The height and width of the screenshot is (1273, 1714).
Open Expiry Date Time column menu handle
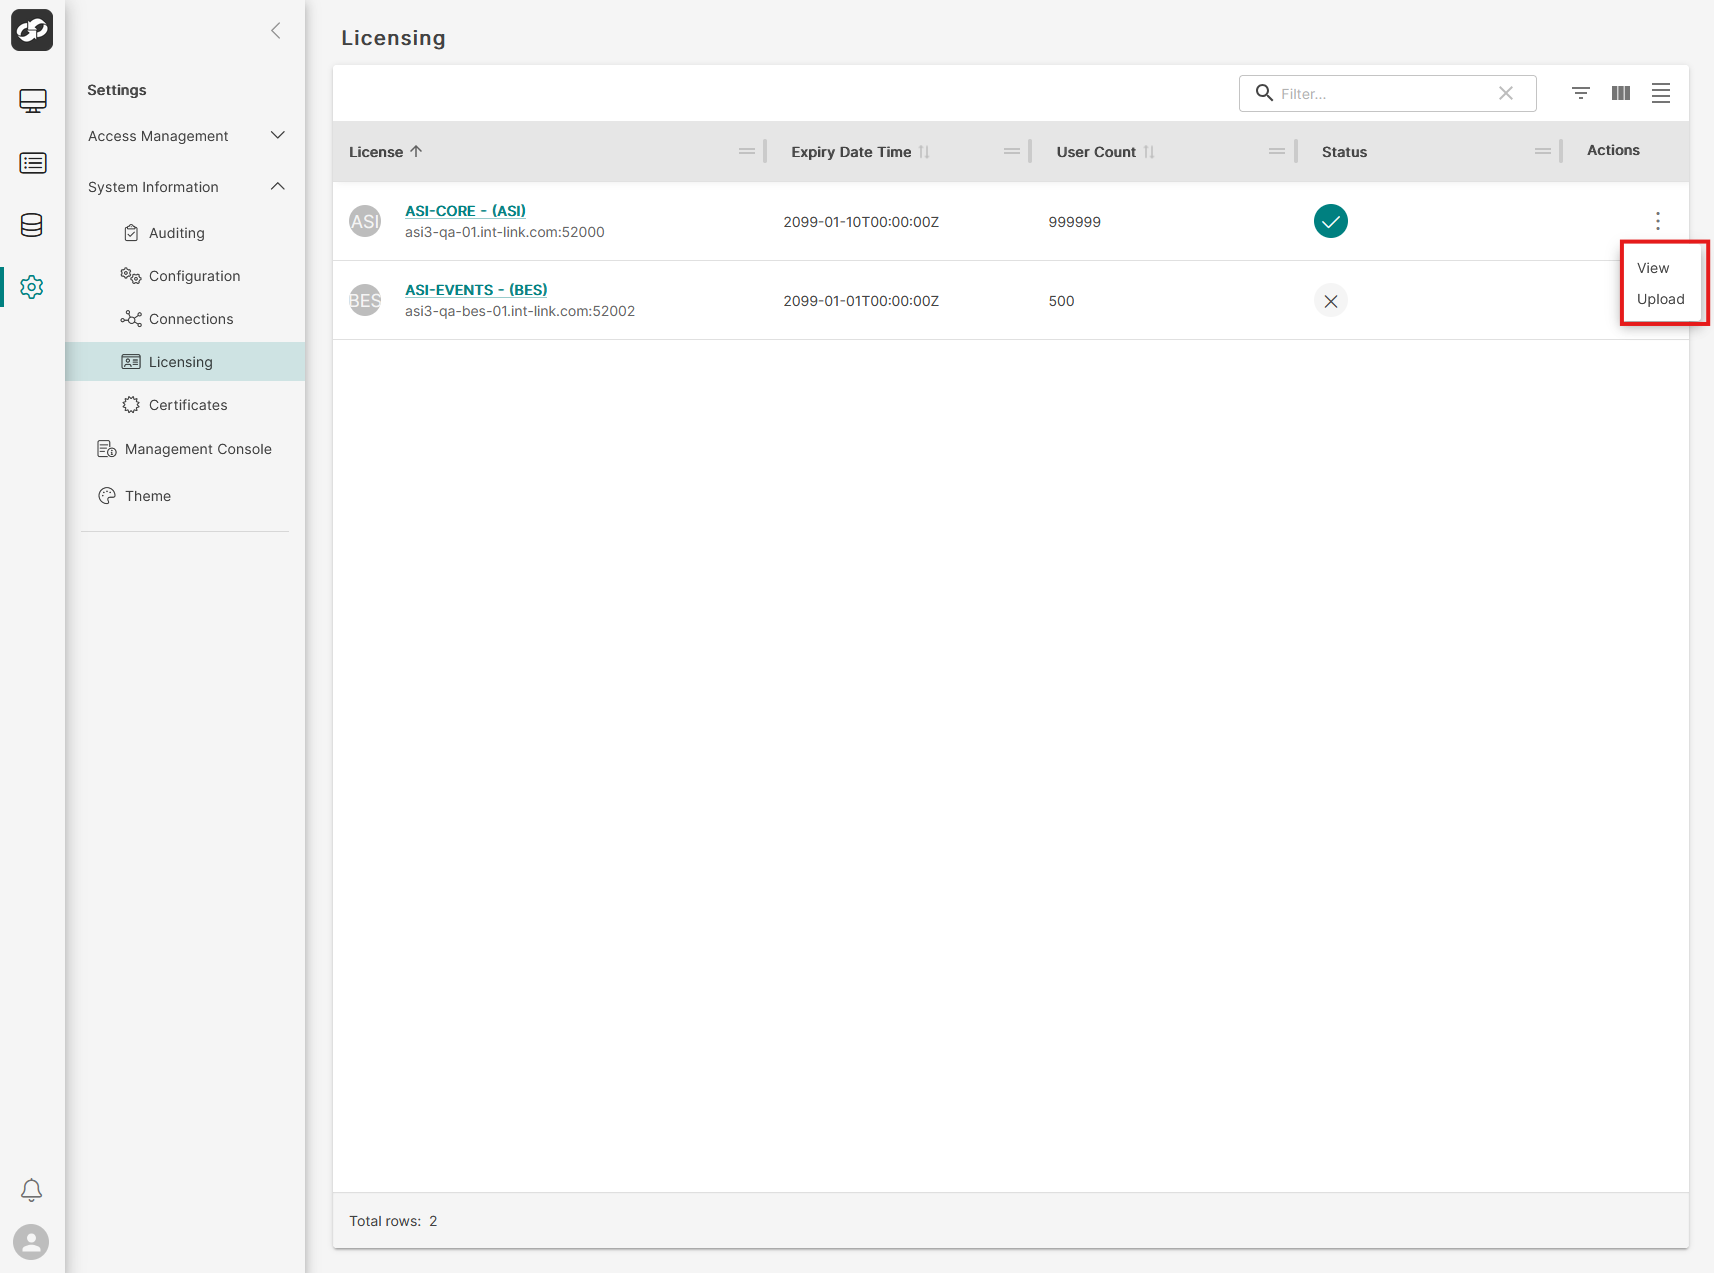click(x=1012, y=151)
